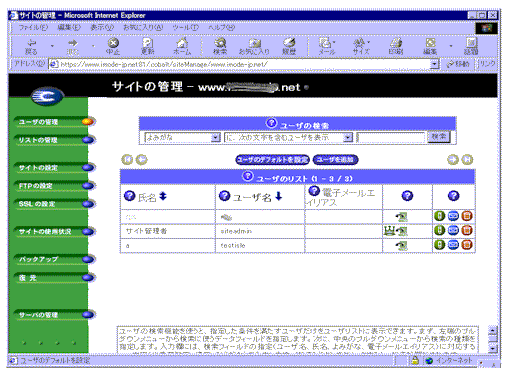Sort list by 氏名 using its arrows
Image resolution: width=517 pixels, height=374 pixels.
tap(163, 196)
